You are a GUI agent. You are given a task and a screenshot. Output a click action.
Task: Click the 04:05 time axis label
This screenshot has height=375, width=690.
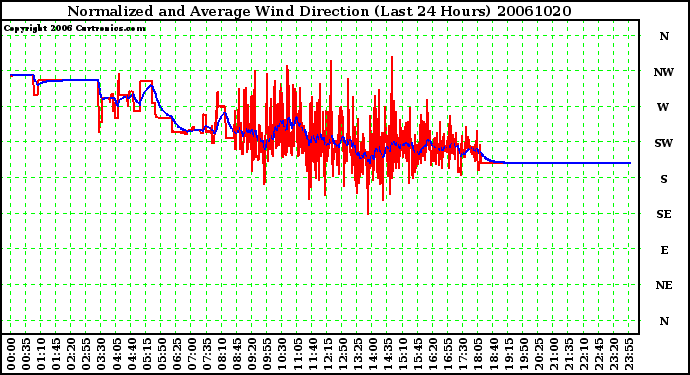click(x=116, y=354)
